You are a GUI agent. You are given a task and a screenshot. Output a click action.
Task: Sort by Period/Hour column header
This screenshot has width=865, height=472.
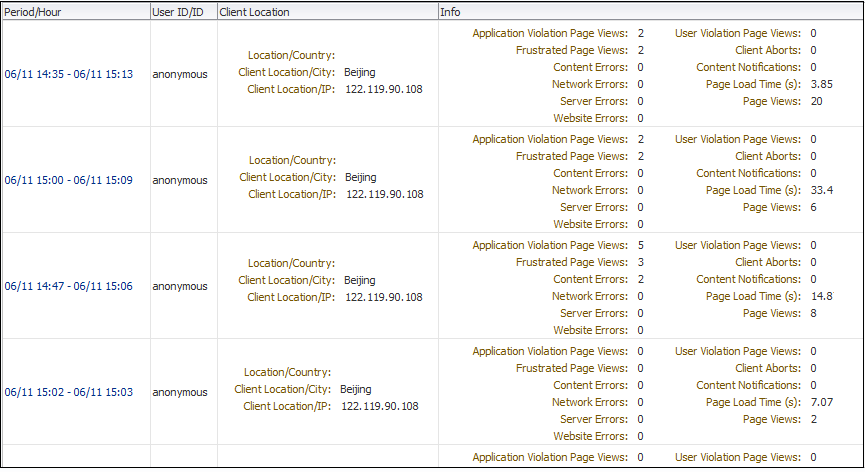pyautogui.click(x=76, y=12)
